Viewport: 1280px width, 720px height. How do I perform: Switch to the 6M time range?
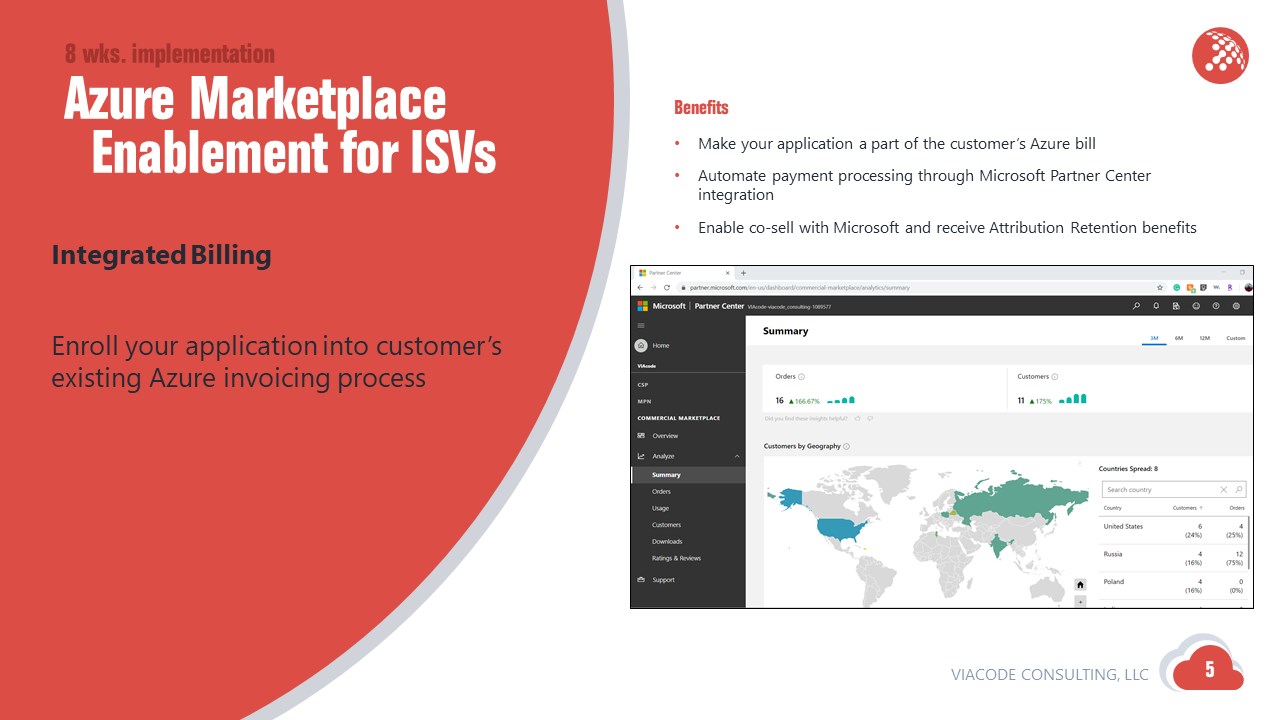(1179, 338)
